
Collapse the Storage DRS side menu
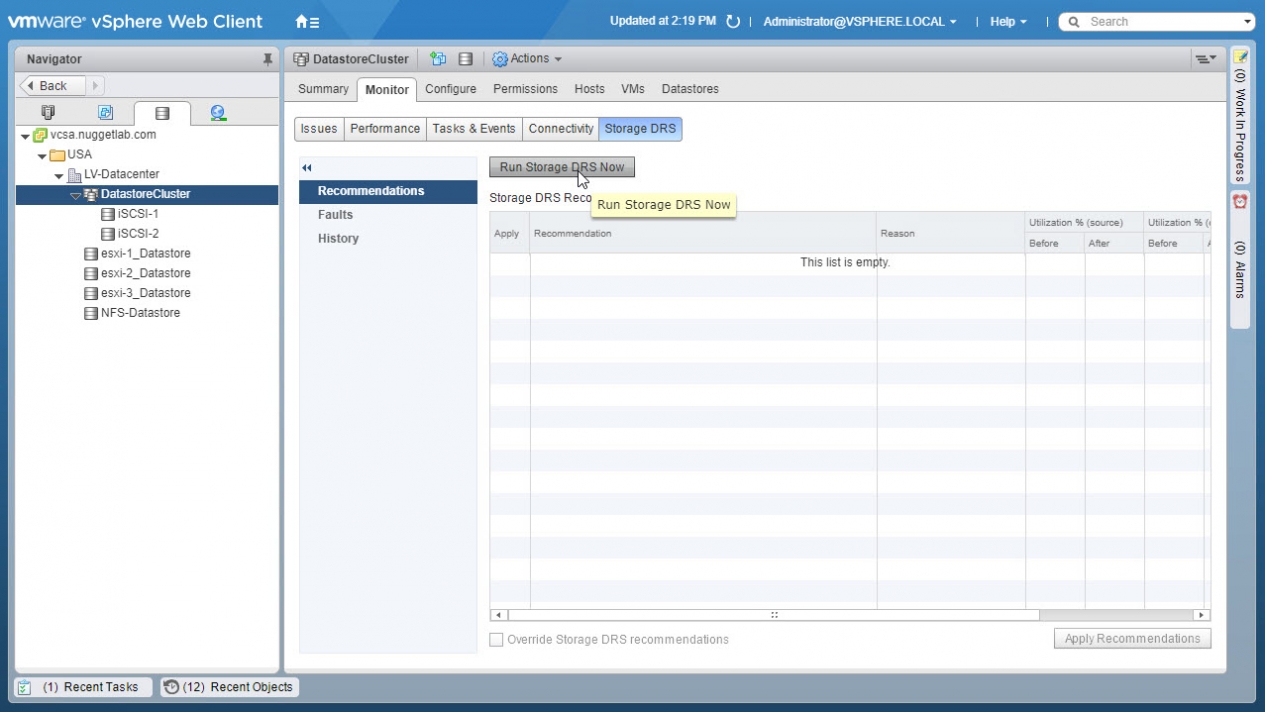point(307,168)
